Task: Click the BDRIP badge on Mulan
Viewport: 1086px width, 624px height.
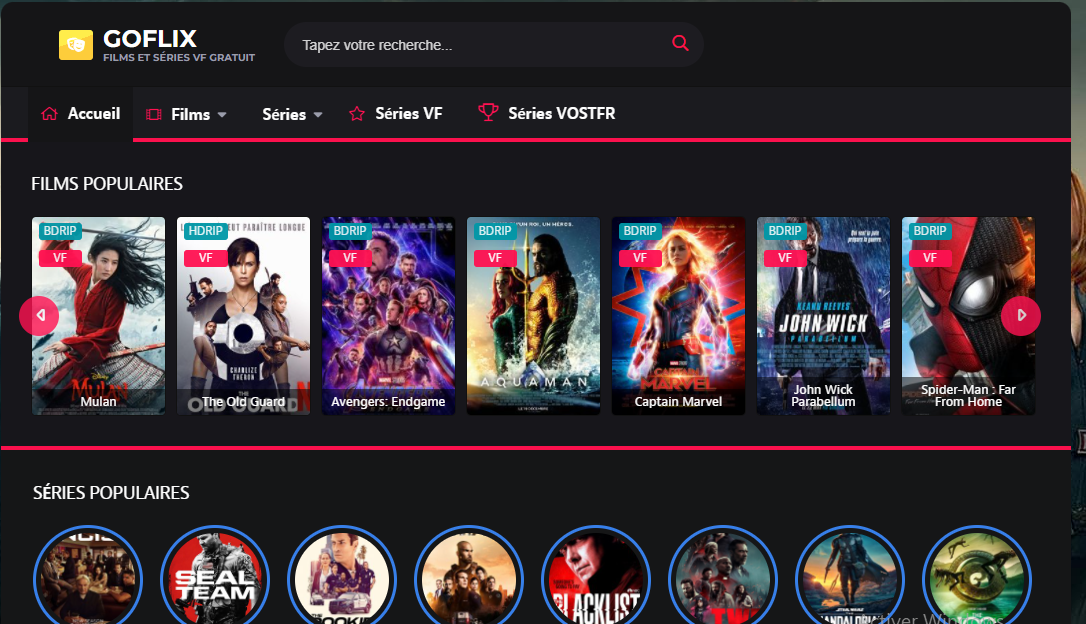Action: [x=60, y=231]
